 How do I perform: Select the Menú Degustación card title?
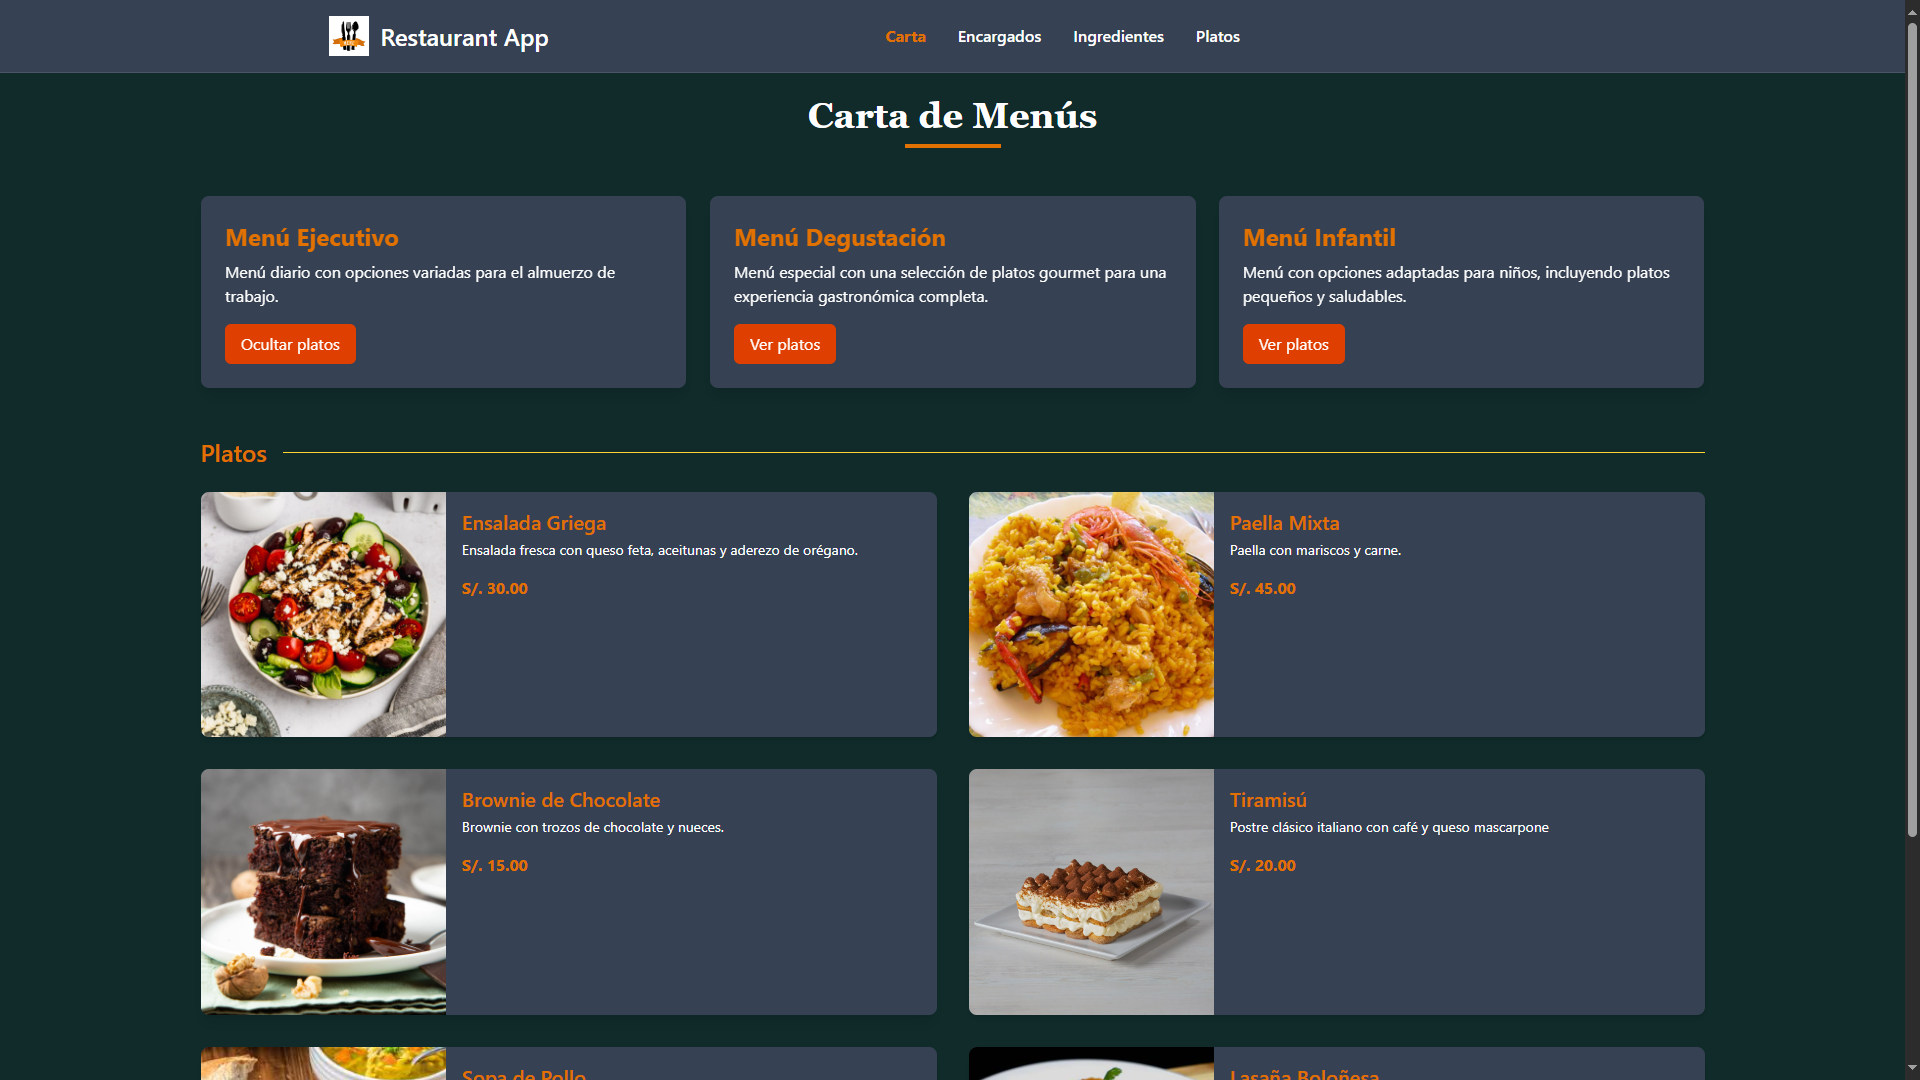(839, 238)
